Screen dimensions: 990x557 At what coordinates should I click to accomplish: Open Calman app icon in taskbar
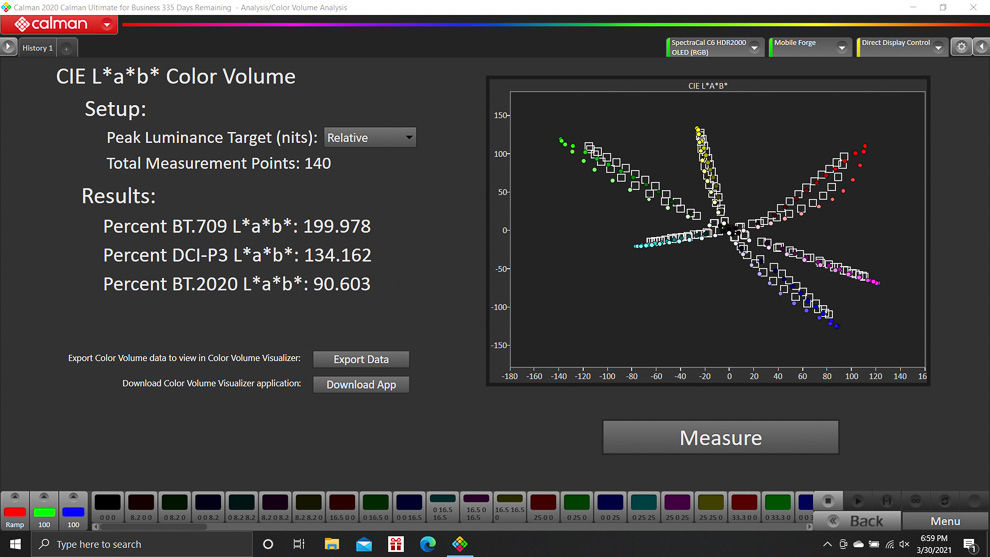click(x=460, y=544)
